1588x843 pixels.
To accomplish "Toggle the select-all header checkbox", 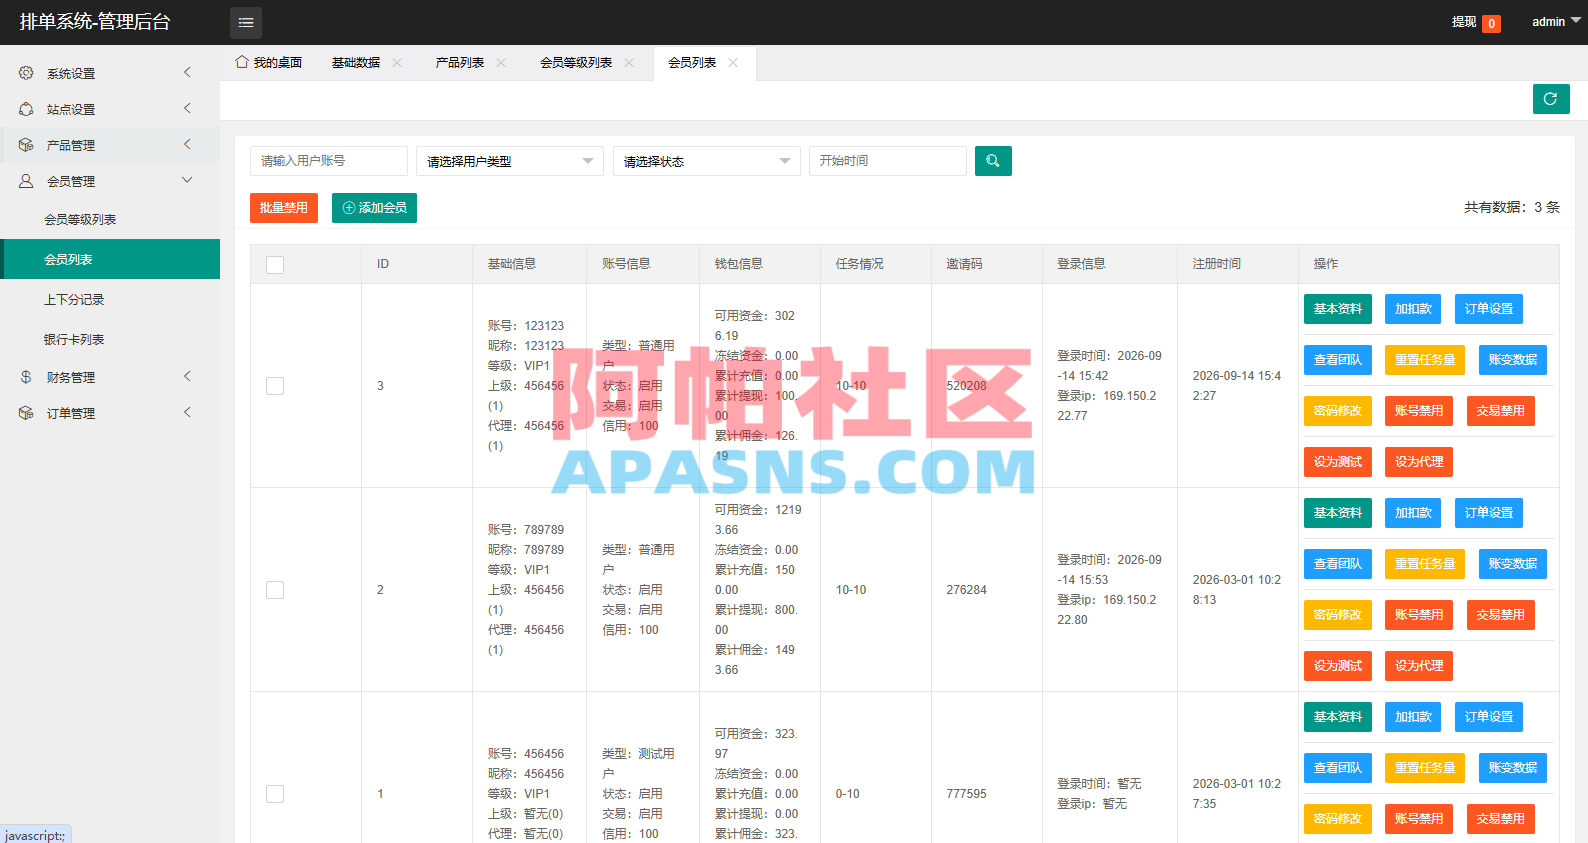I will point(275,264).
